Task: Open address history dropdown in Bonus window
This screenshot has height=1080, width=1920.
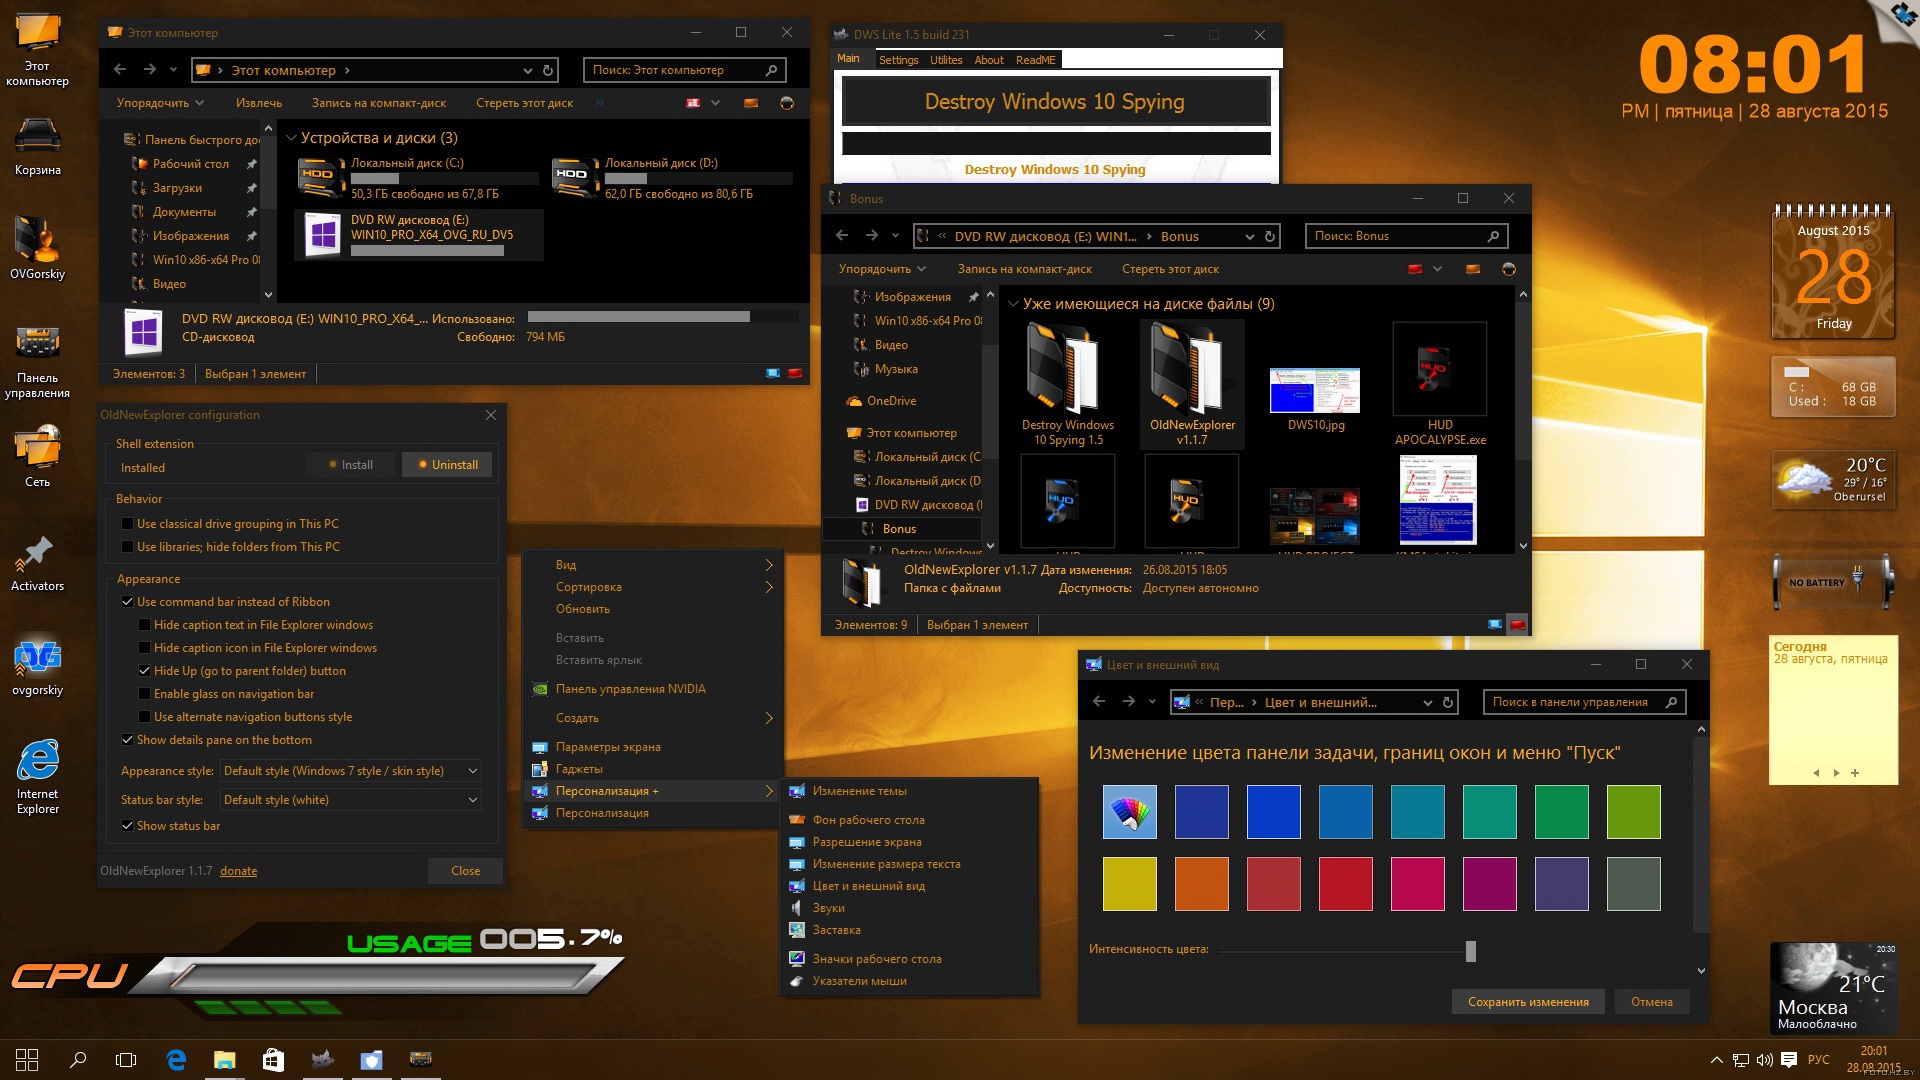Action: 1249,237
